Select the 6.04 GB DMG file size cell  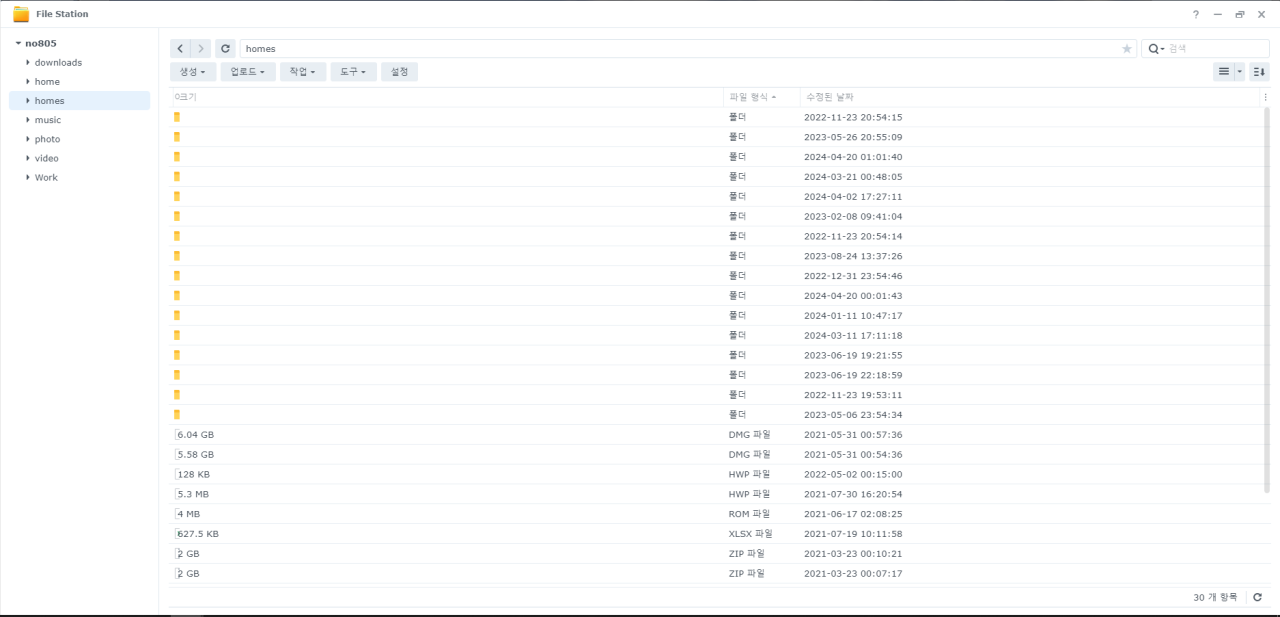tap(196, 435)
